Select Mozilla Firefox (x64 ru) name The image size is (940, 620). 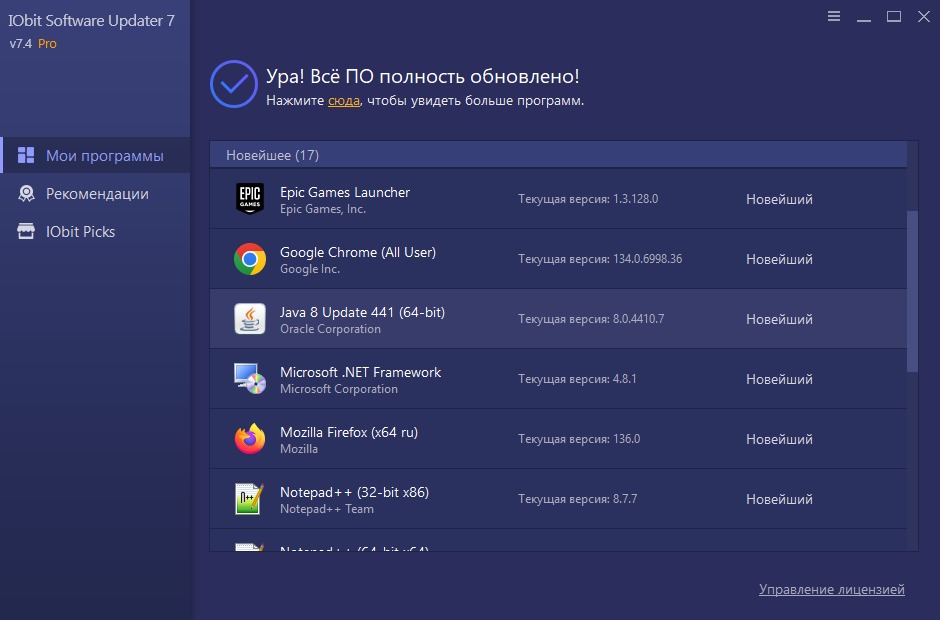349,432
